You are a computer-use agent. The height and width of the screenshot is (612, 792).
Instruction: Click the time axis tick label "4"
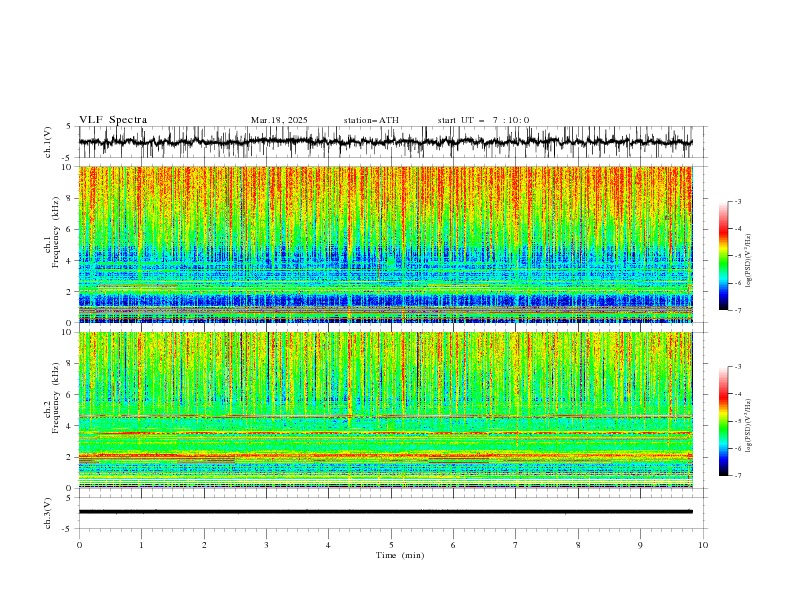tap(328, 545)
